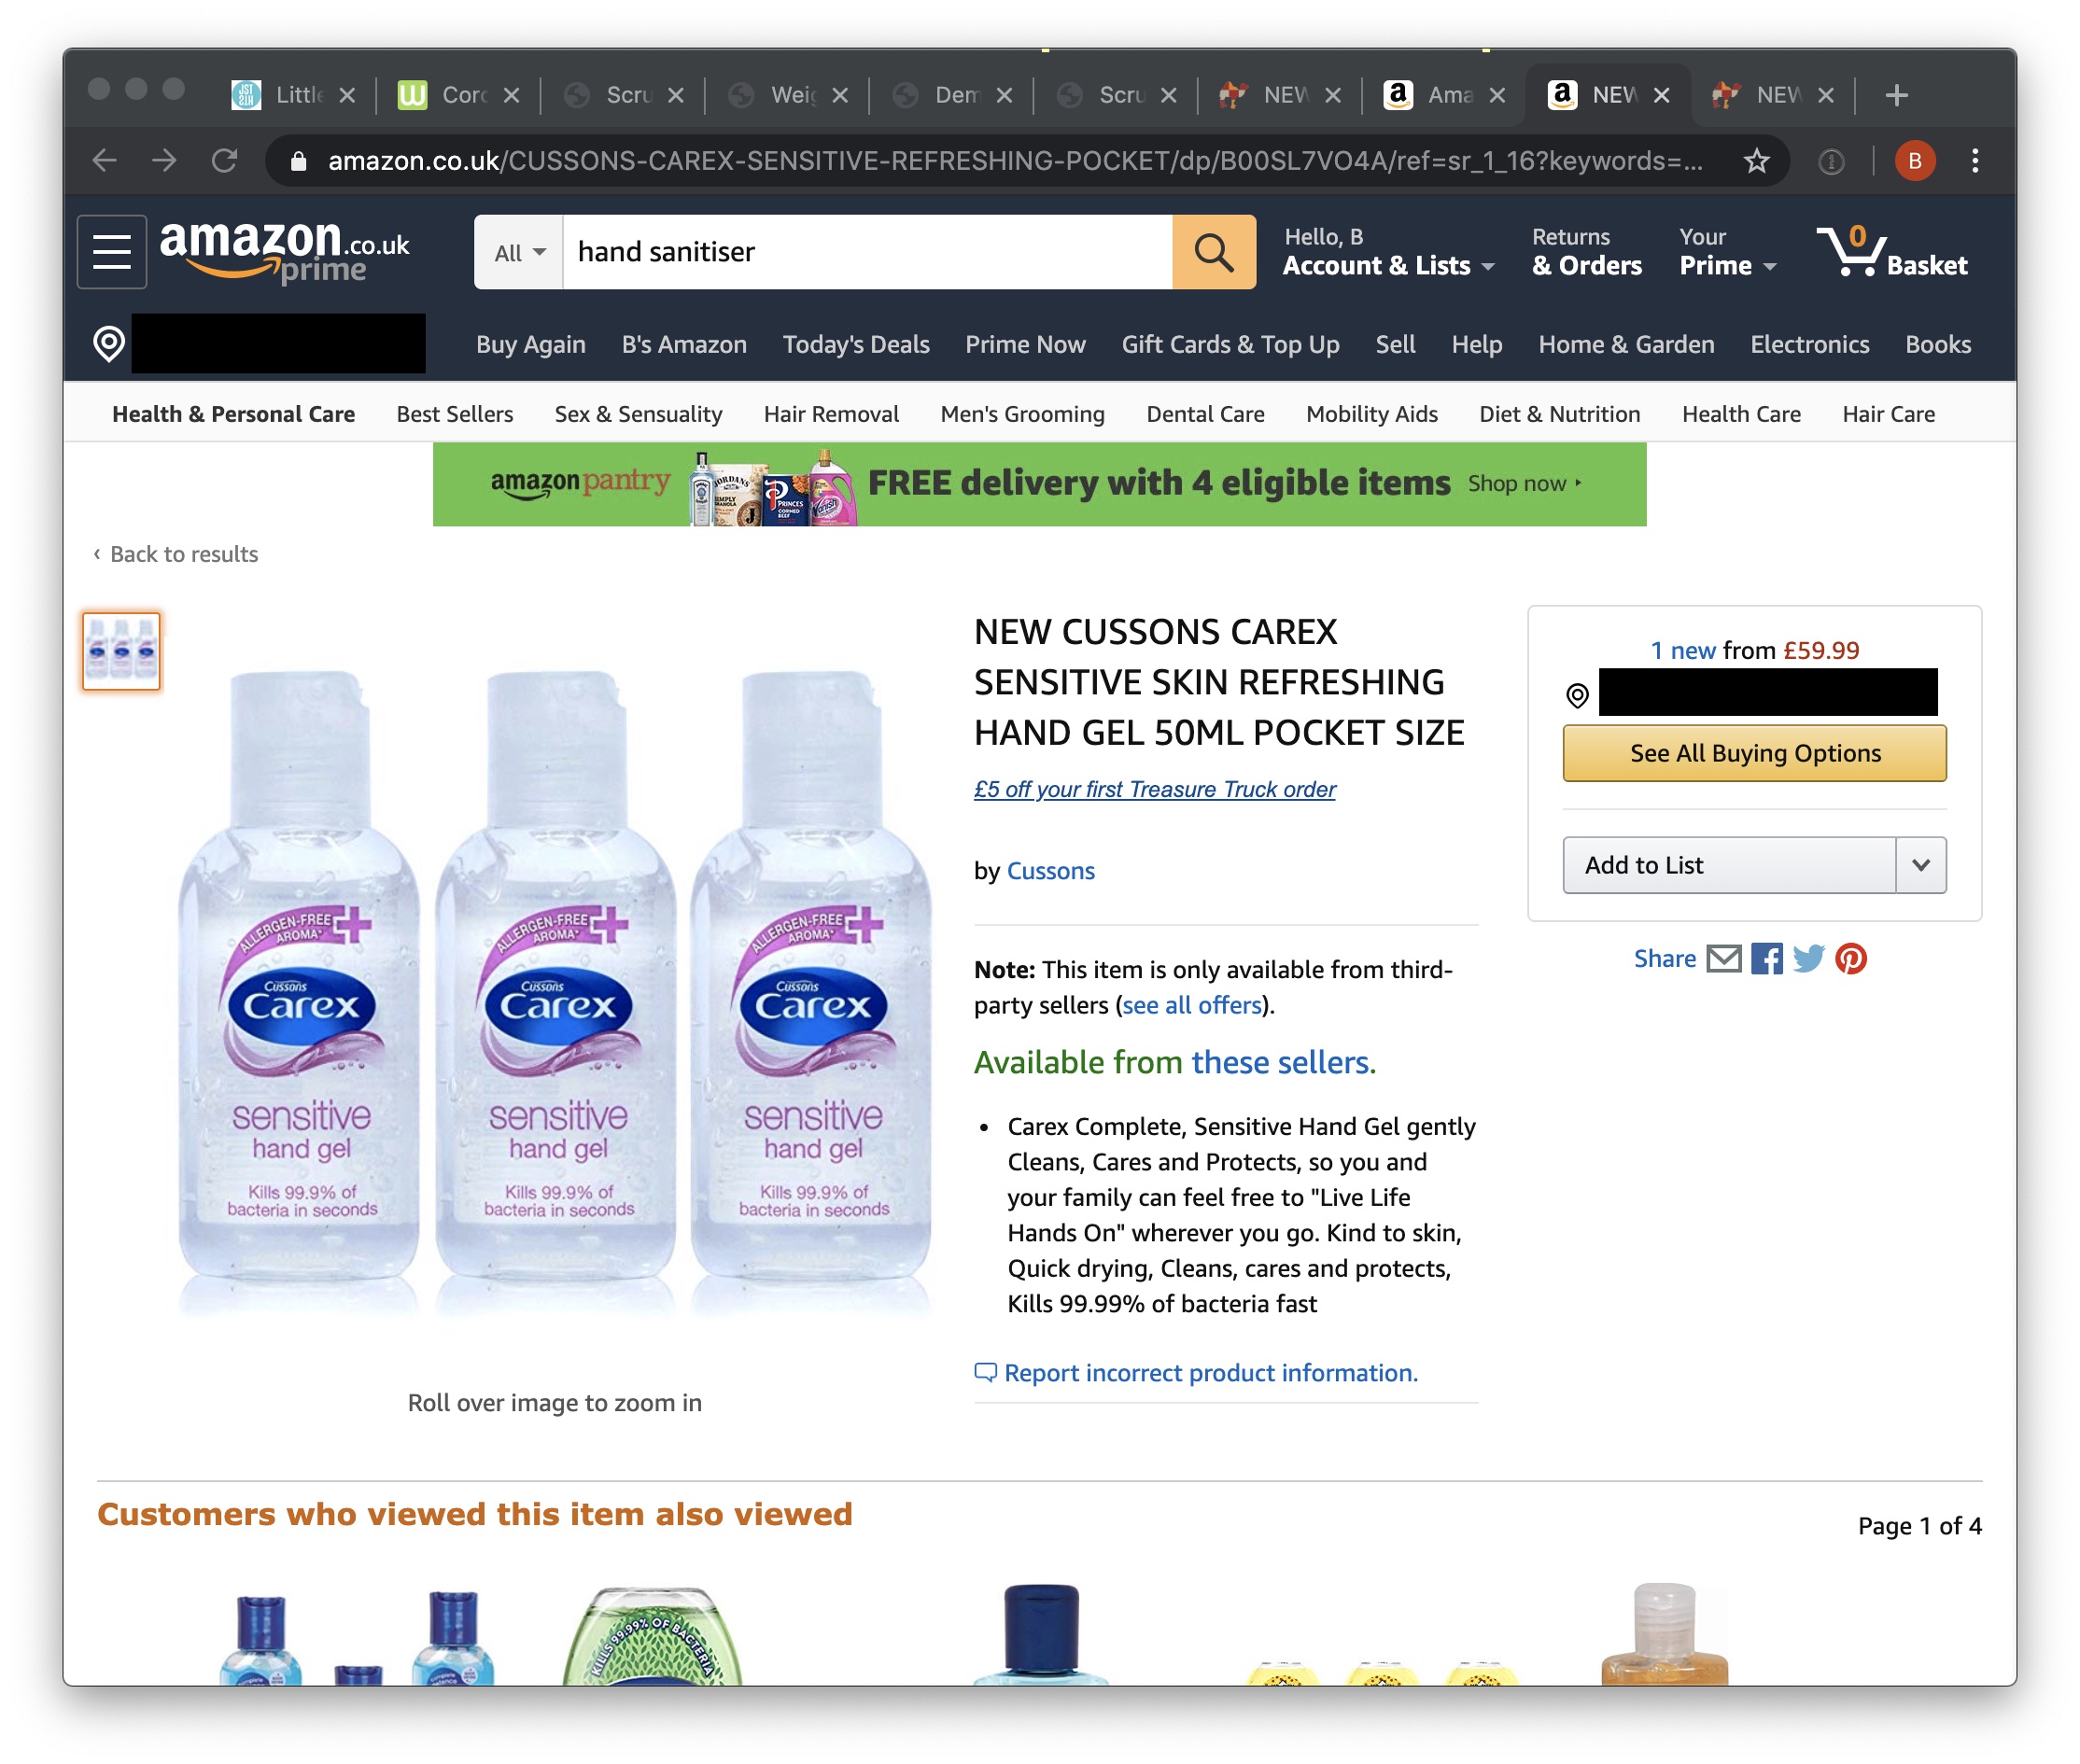Select Gift Cards & Top Up

tap(1230, 344)
